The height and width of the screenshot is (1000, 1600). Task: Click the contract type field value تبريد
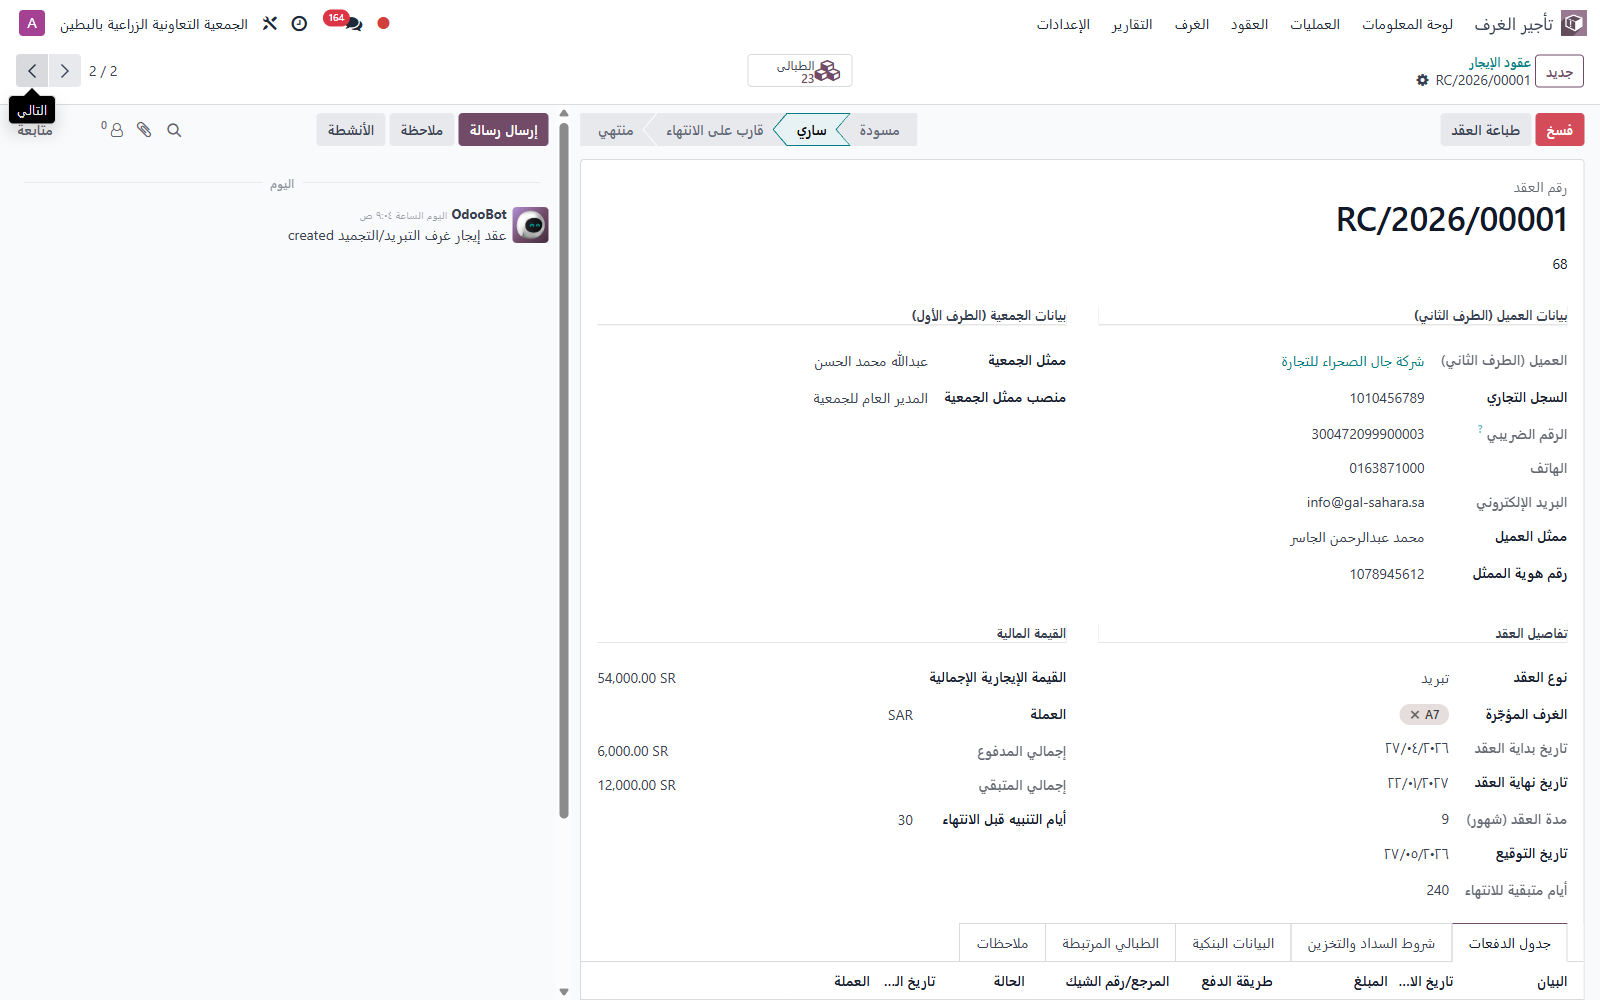pos(1435,679)
